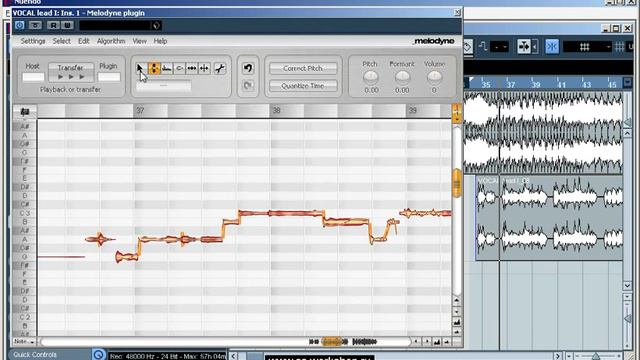
Task: Select the move notes tool with arrows
Action: pos(204,69)
